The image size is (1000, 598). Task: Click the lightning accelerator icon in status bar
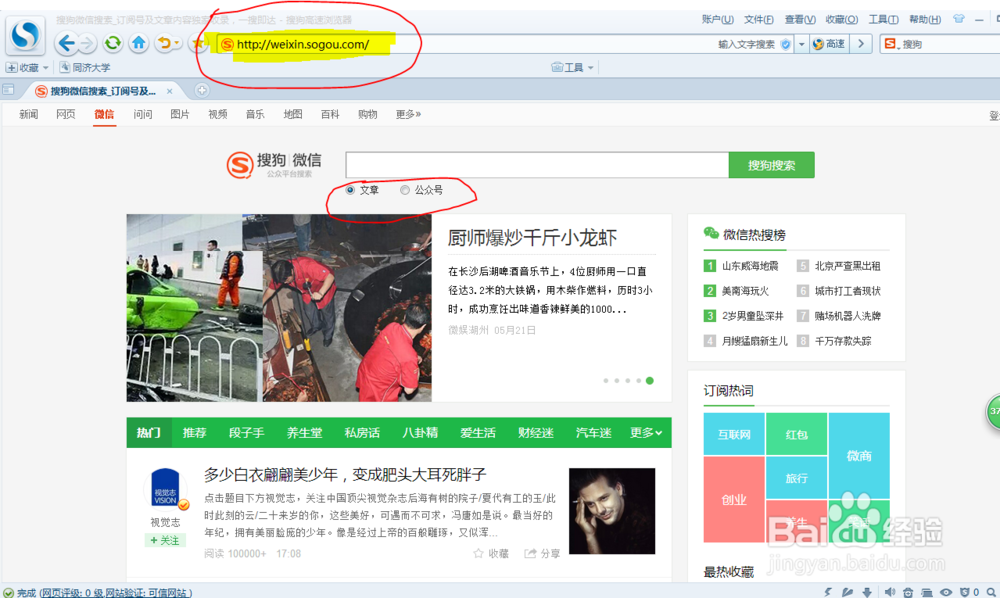(828, 592)
